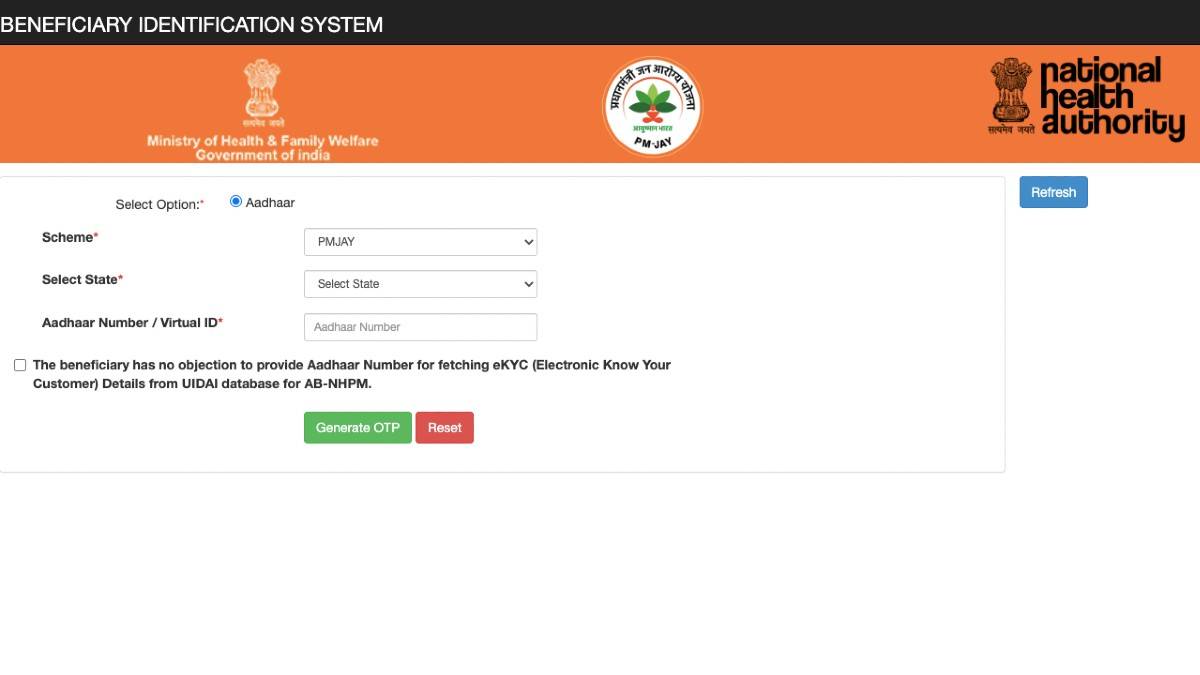This screenshot has height=675, width=1200.
Task: Click the 'Scheme' field label
Action: coord(69,238)
